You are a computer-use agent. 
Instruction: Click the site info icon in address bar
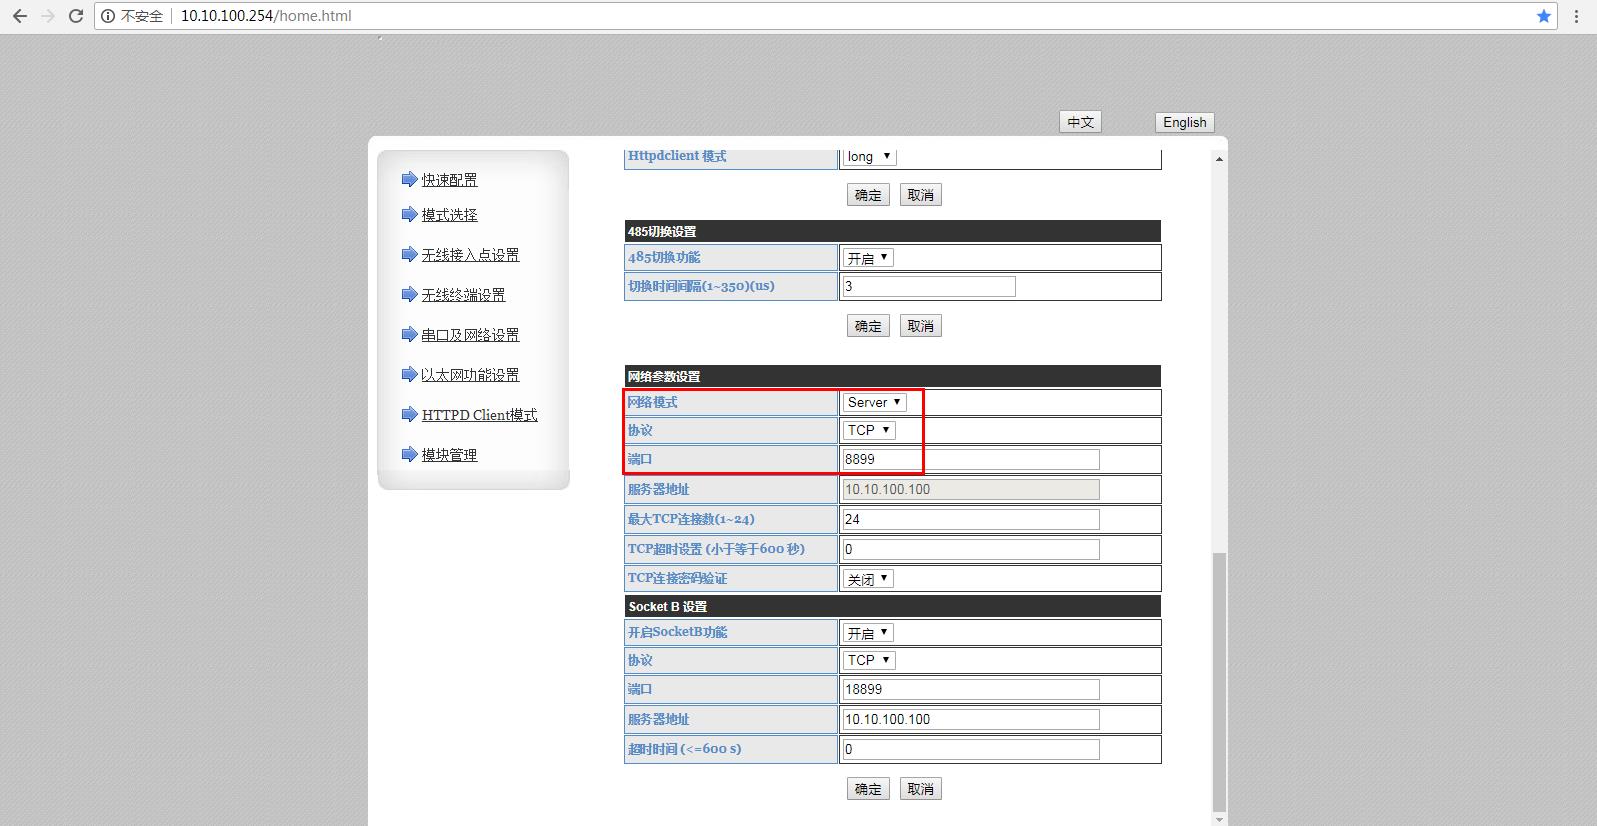(108, 16)
